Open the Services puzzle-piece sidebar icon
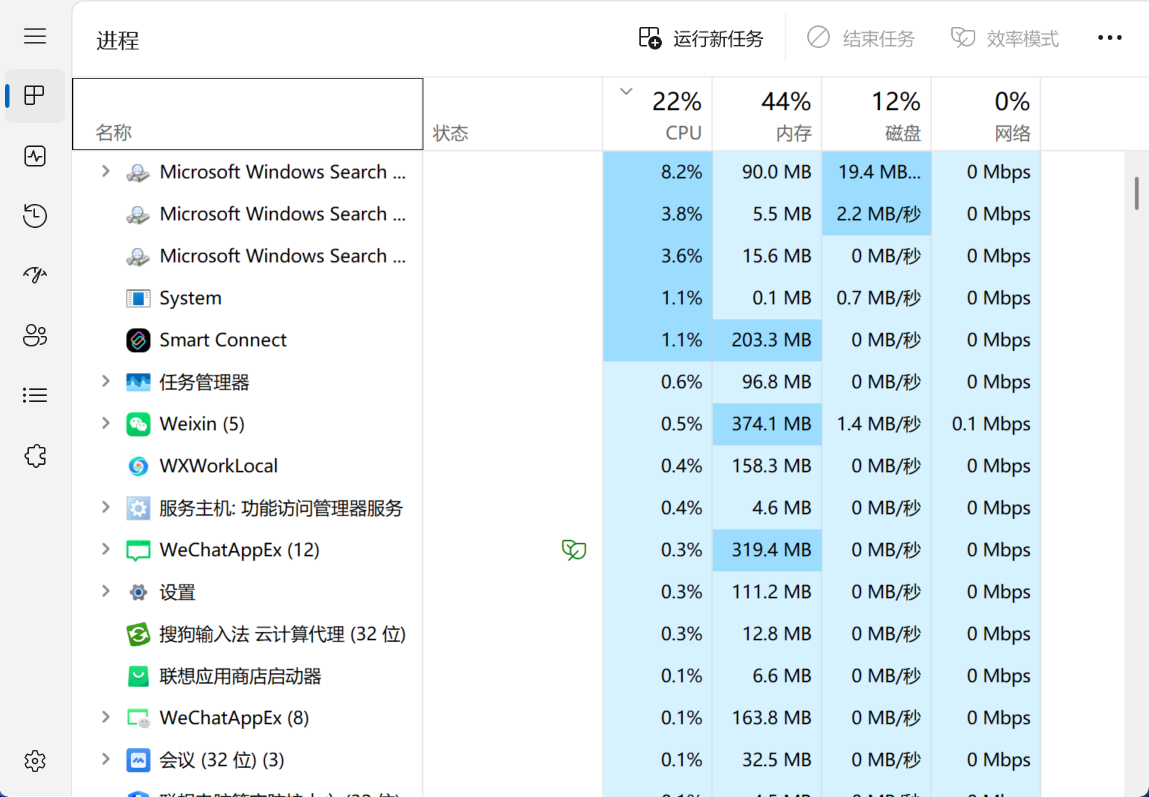The height and width of the screenshot is (797, 1149). point(34,456)
